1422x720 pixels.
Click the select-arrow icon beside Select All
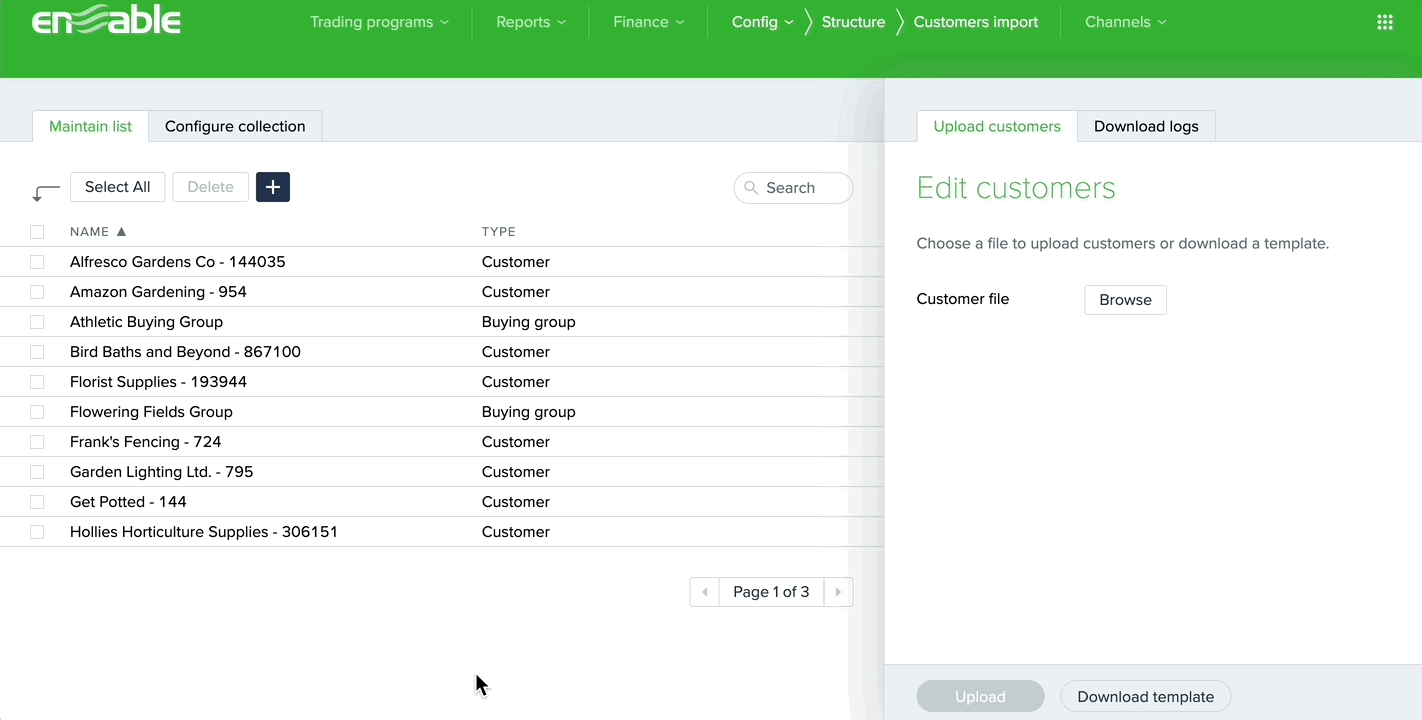[45, 190]
